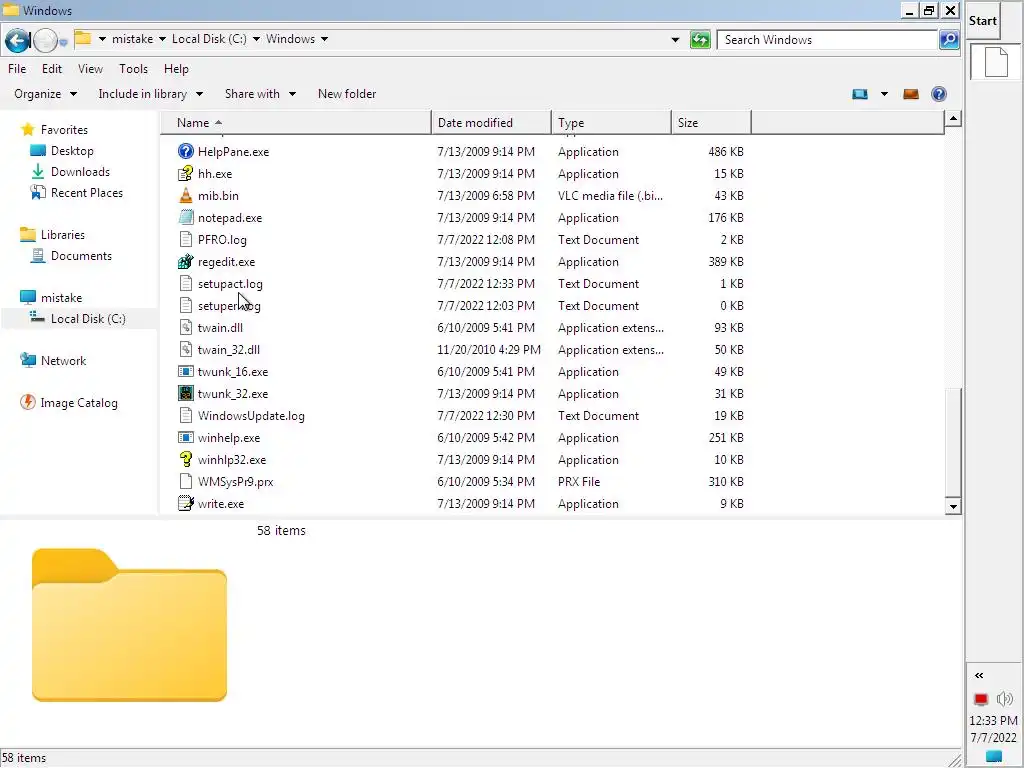1024x768 pixels.
Task: Select the twunk_32.exe icon
Action: 185,393
